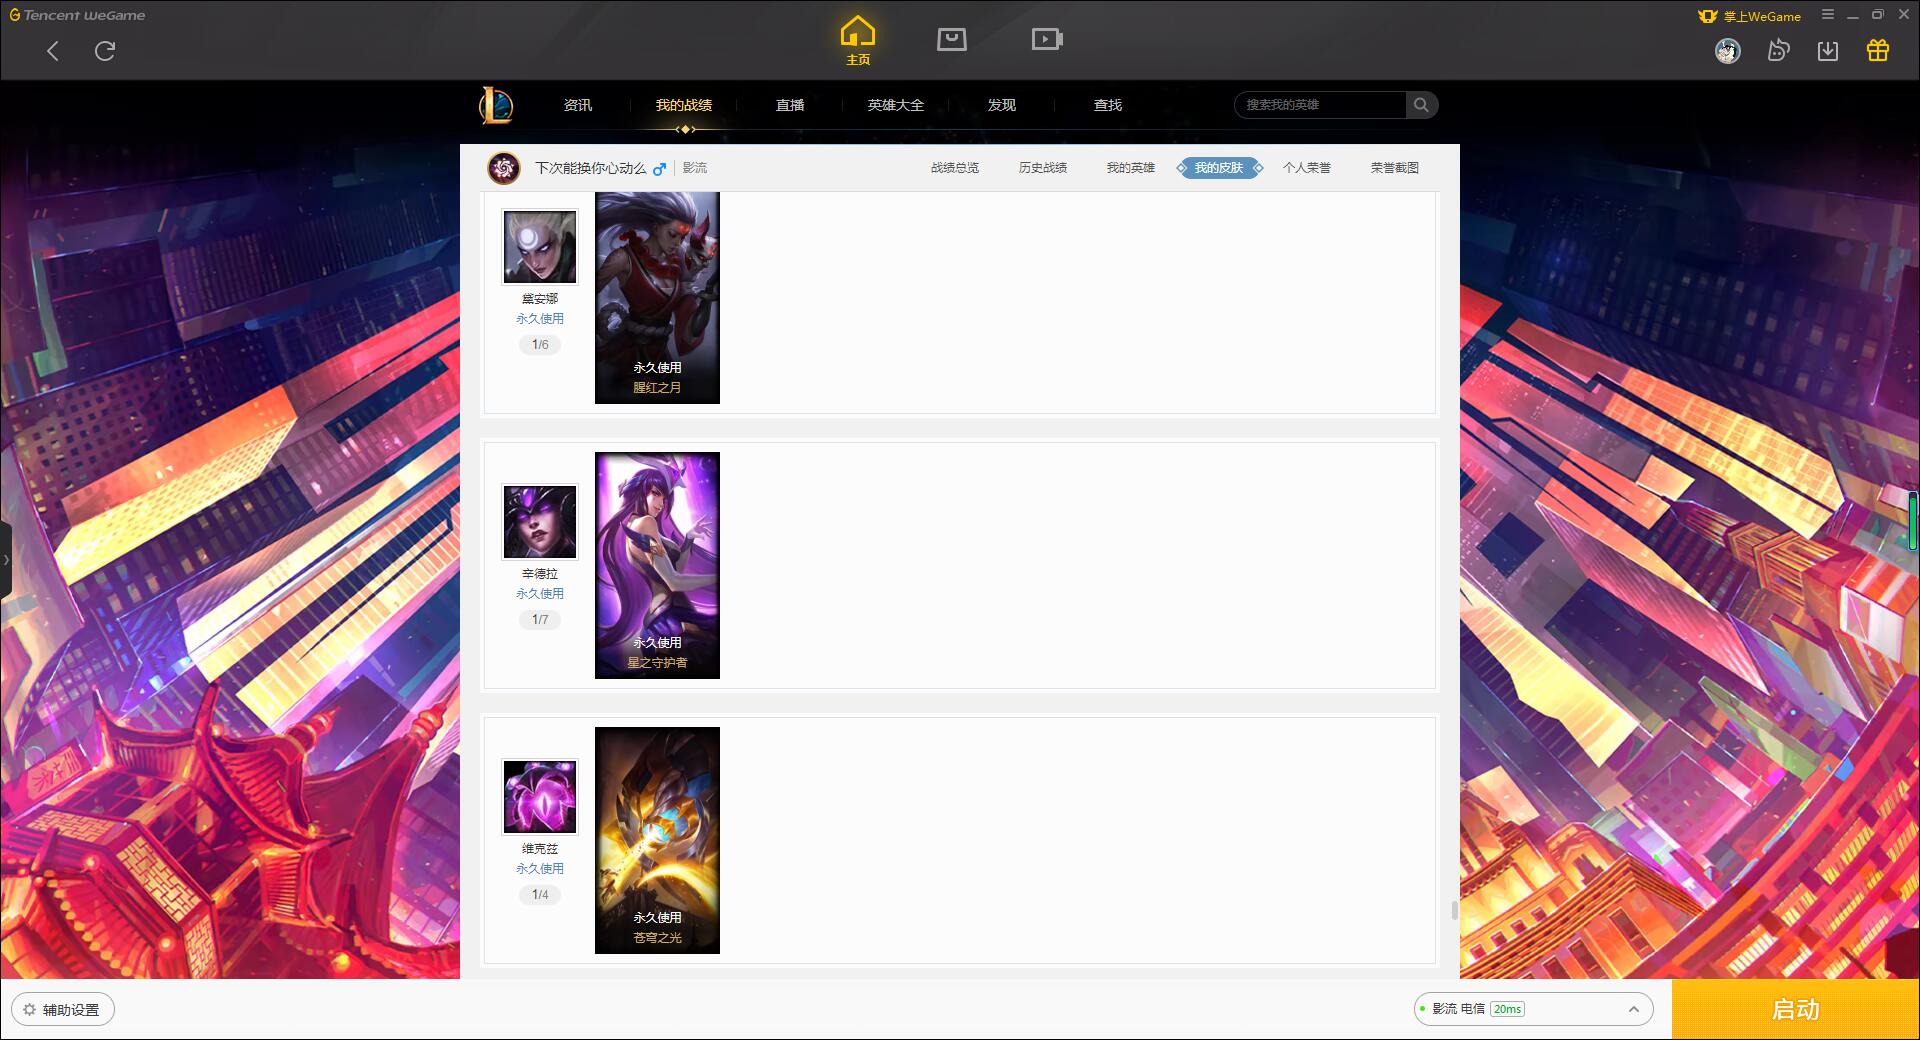Screen dimensions: 1920x1040
Task: Switch to 个人荣誉 sub-tab
Action: [x=1307, y=168]
